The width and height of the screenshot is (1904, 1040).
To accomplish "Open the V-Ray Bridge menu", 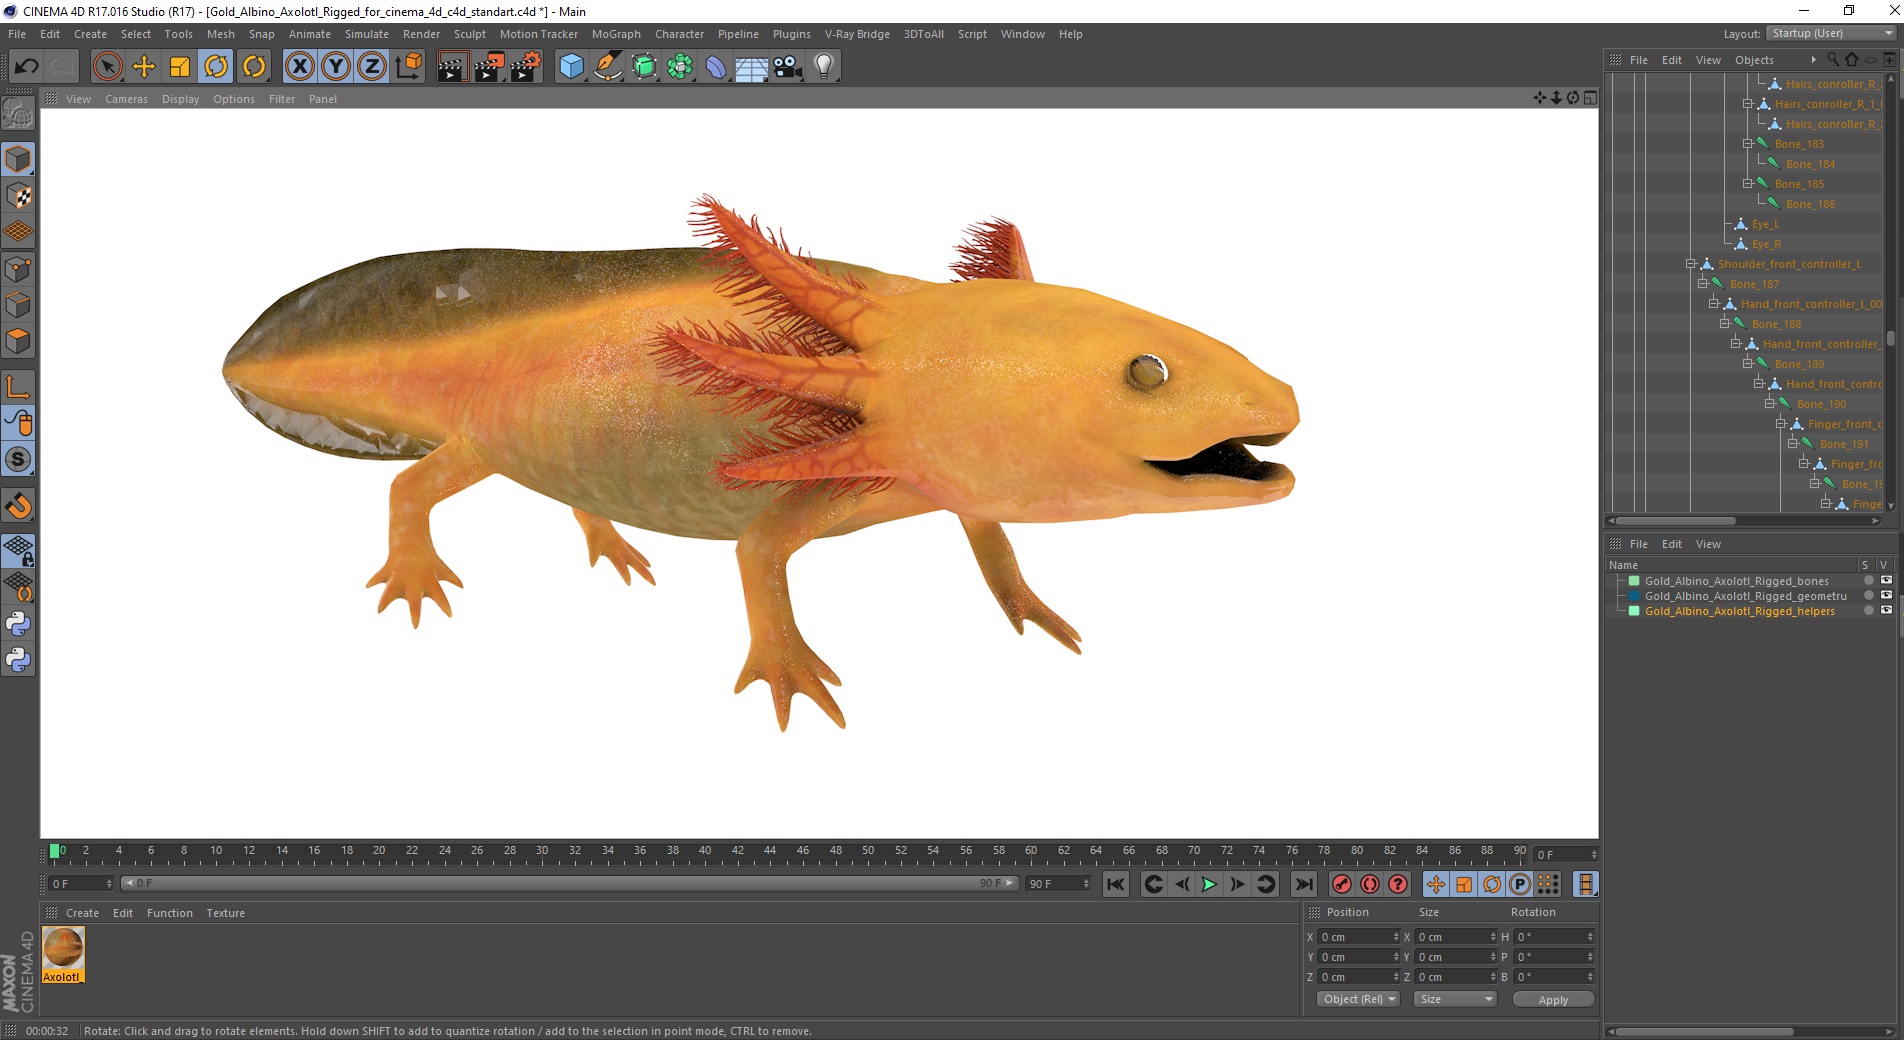I will click(857, 34).
